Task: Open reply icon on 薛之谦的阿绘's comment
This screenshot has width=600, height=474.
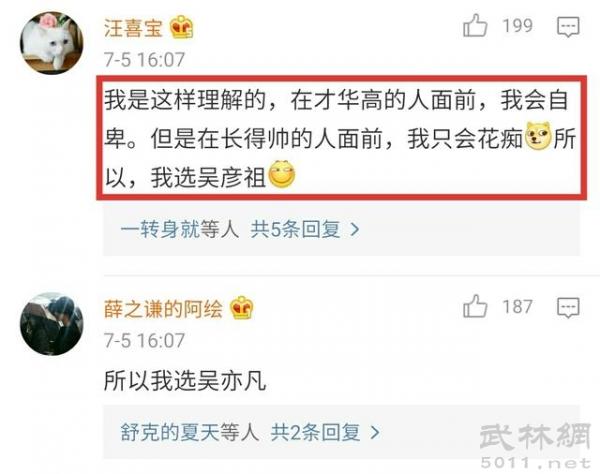Action: pyautogui.click(x=568, y=308)
